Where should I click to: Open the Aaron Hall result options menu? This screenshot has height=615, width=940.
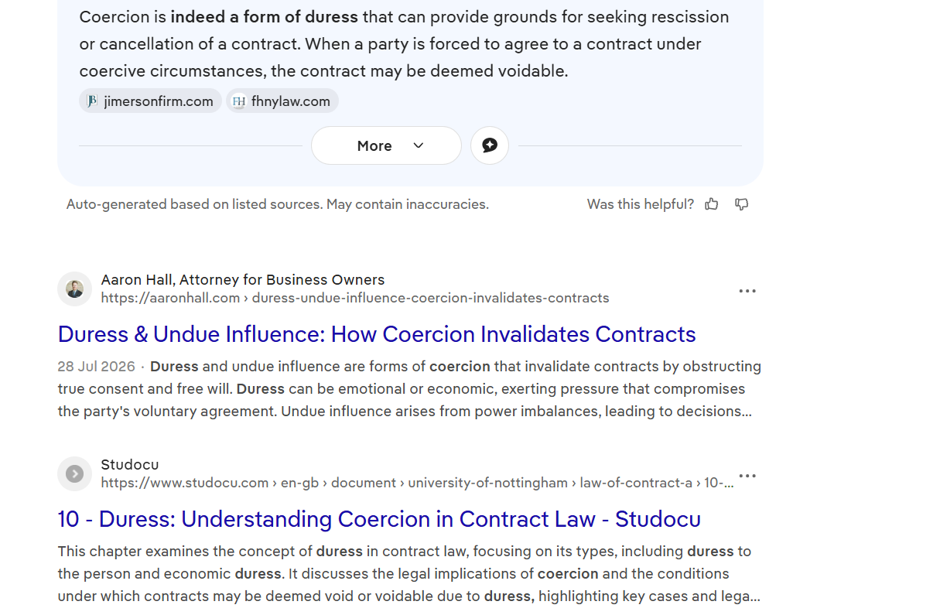pos(747,291)
